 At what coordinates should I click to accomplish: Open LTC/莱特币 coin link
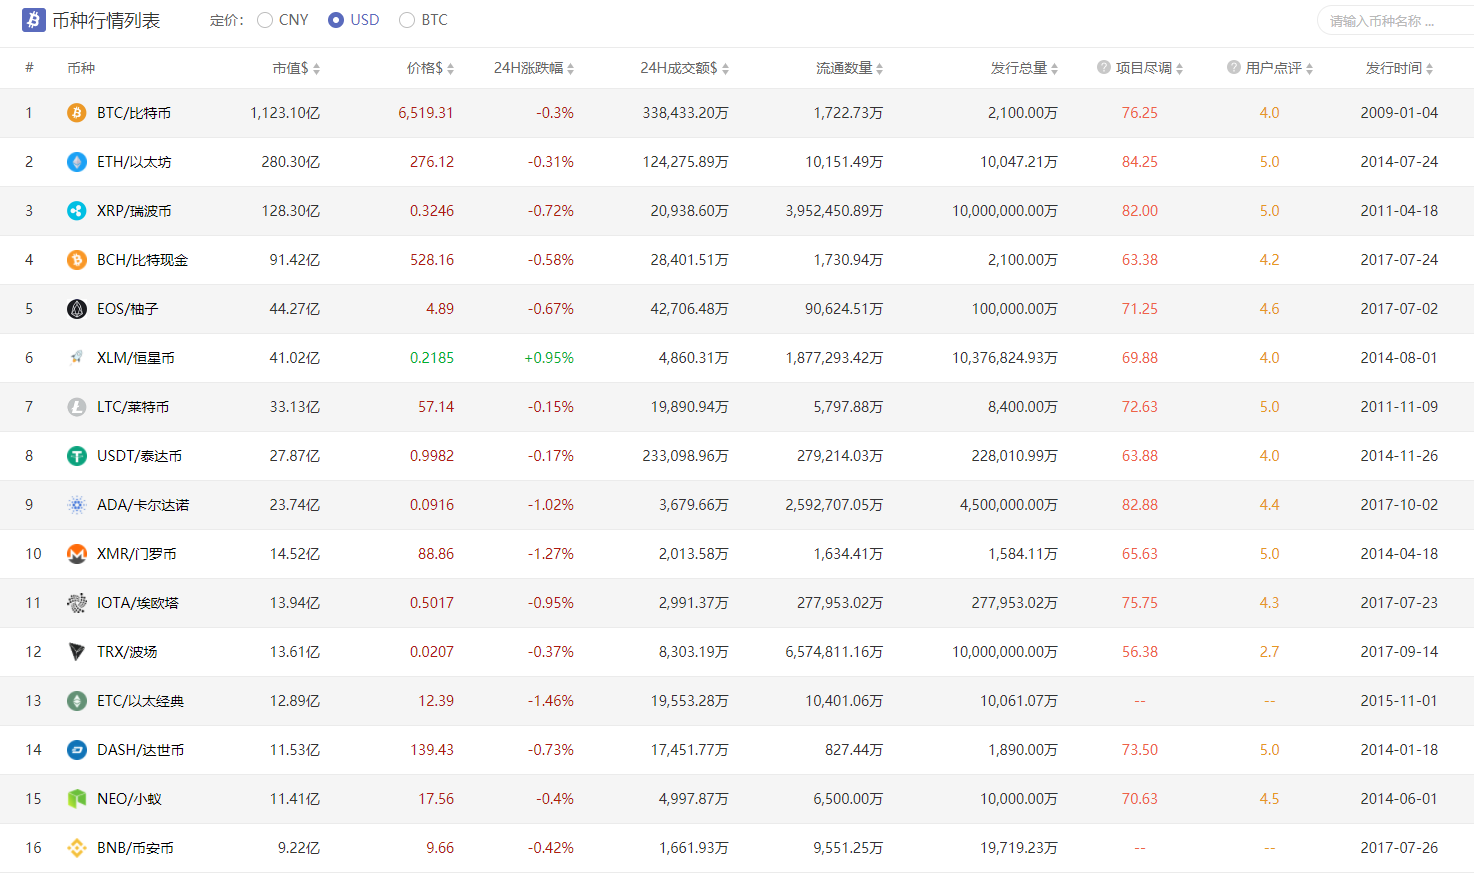[133, 407]
